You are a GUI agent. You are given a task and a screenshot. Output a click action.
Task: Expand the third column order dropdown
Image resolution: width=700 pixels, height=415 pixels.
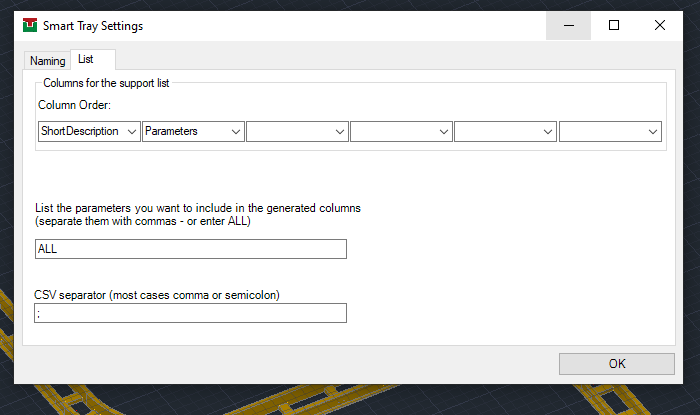click(297, 132)
